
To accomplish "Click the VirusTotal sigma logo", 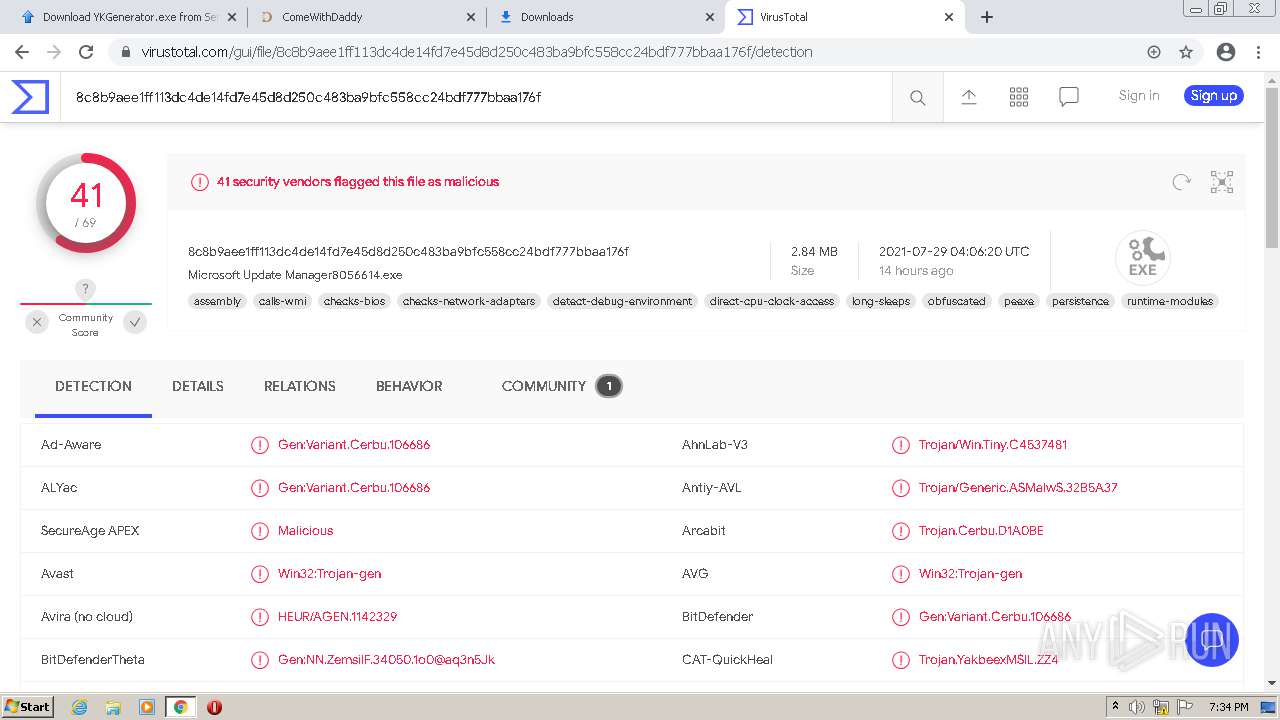I will pyautogui.click(x=30, y=97).
